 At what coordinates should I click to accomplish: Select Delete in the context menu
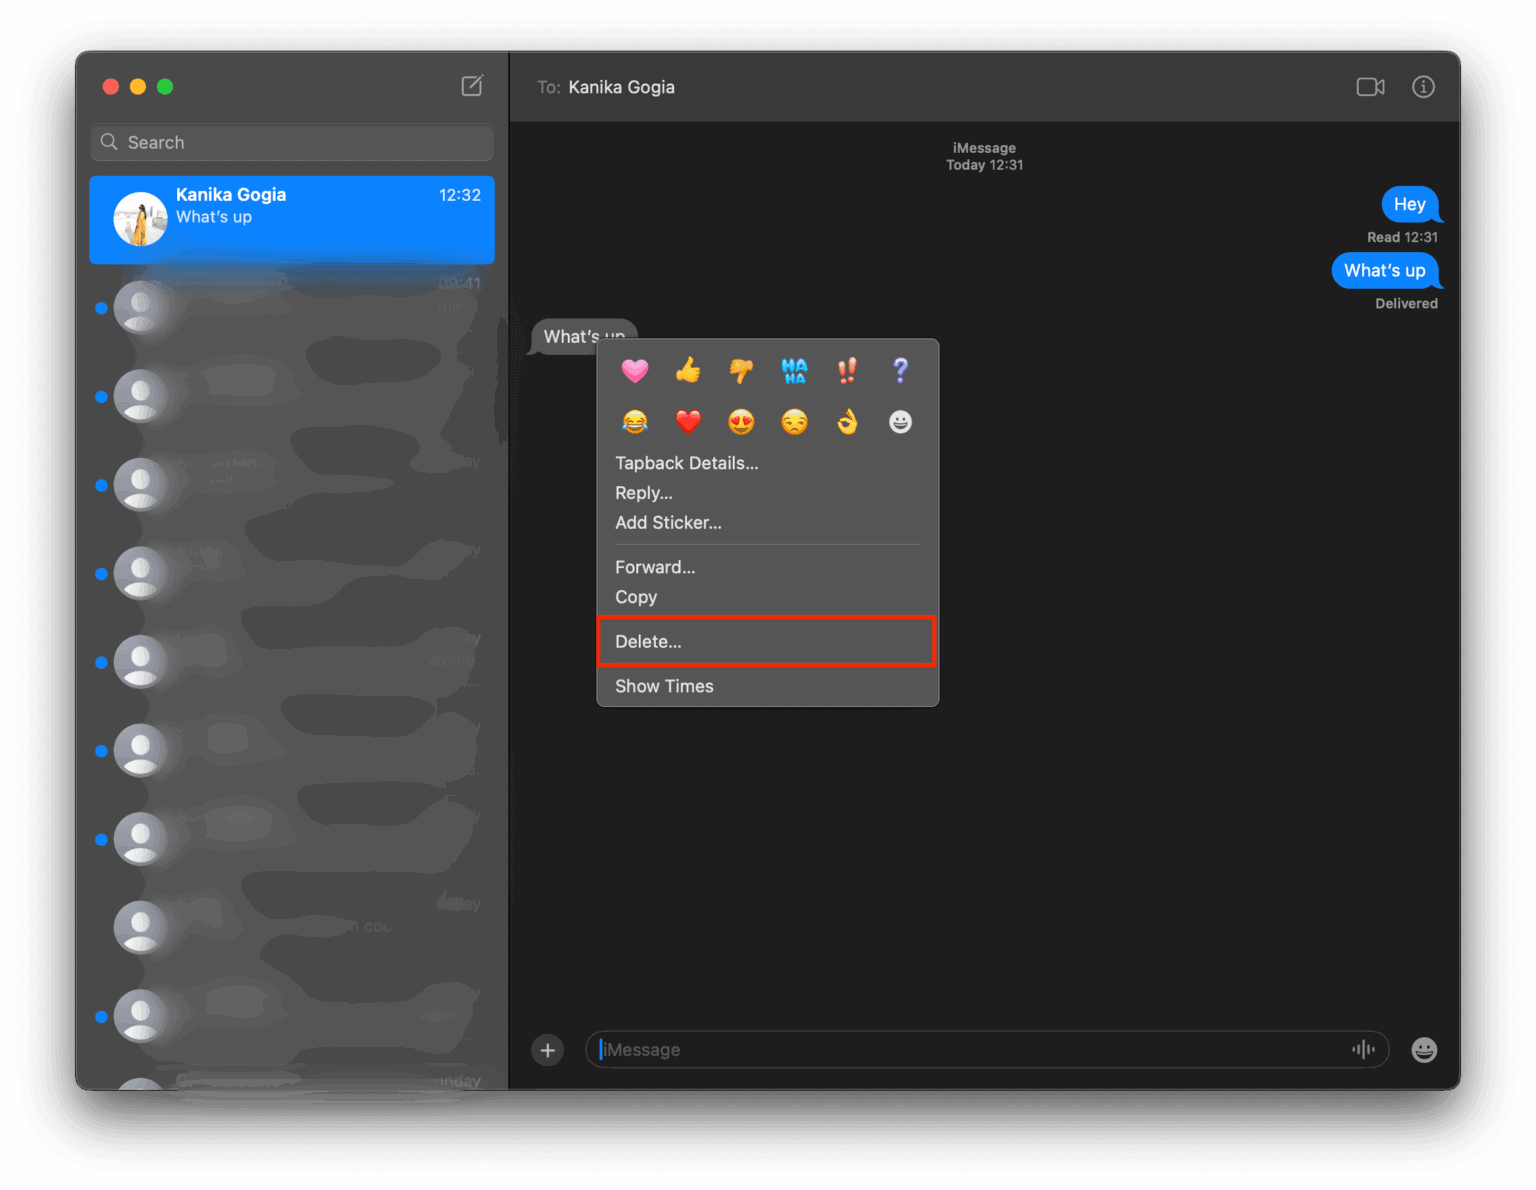(647, 641)
